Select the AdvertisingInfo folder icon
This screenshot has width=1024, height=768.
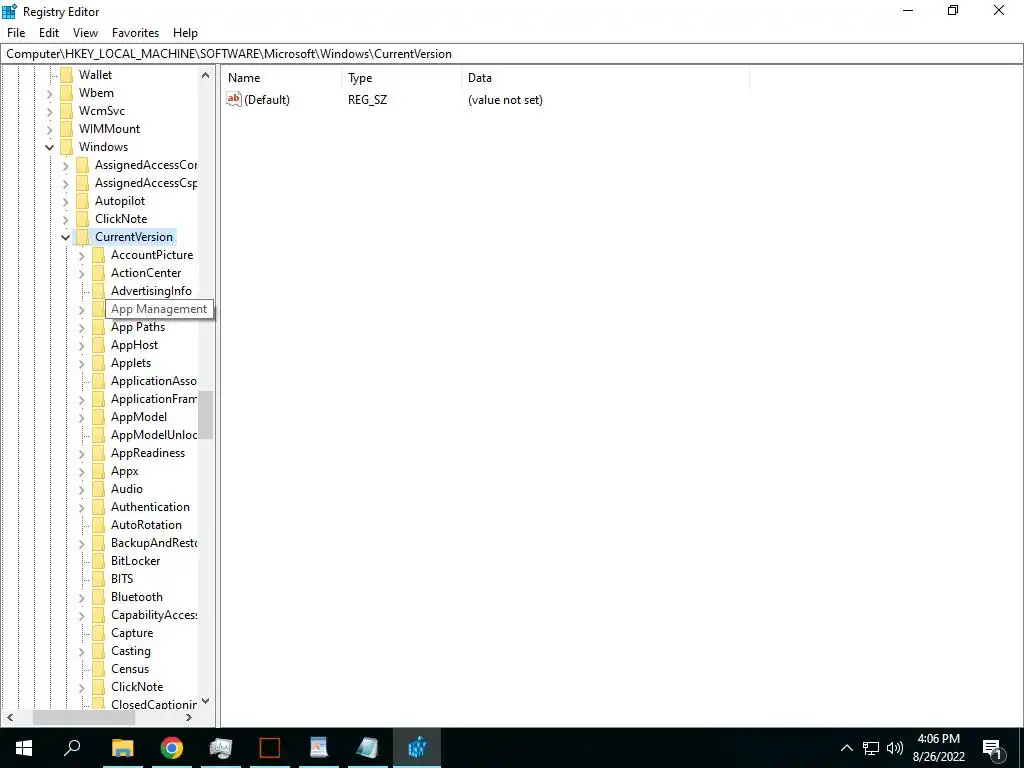click(99, 291)
